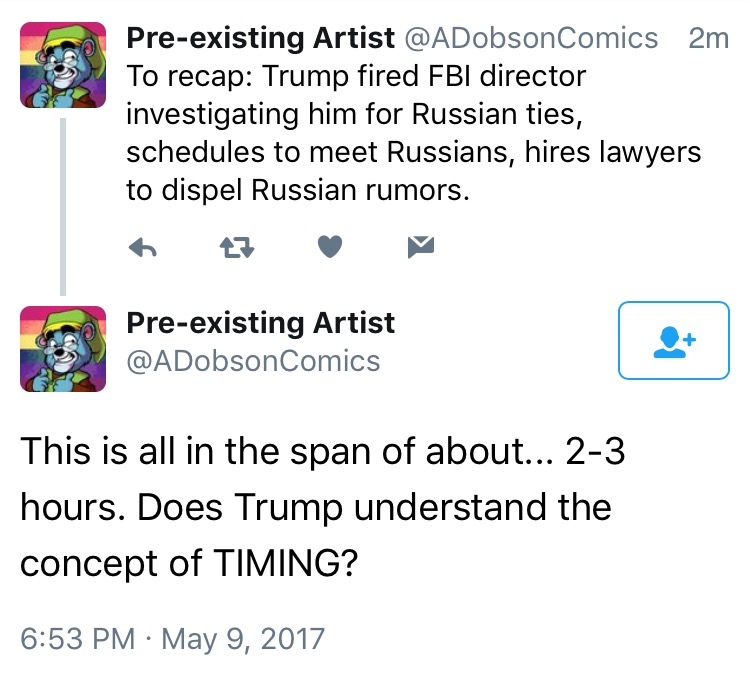Select Pre-existing Artist name in main tweet
The image size is (750, 673).
(x=261, y=323)
